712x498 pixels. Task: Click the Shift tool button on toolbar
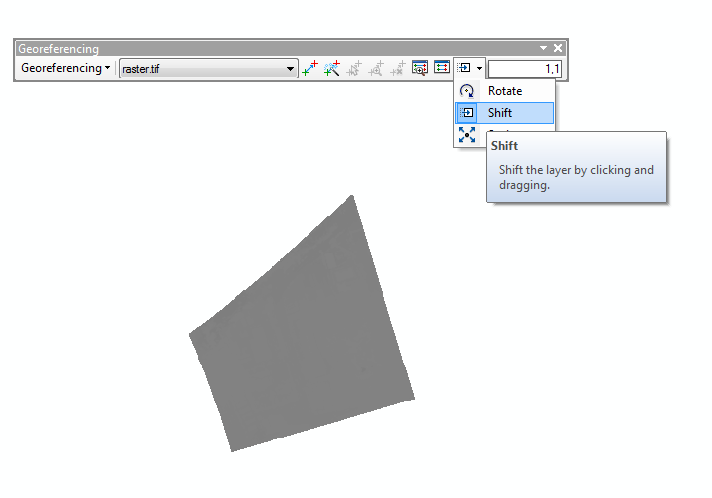tap(464, 68)
